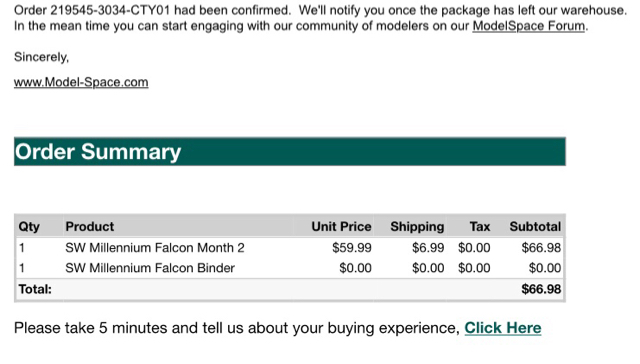
Task: Click the bold total amount $66.98
Action: pos(541,289)
